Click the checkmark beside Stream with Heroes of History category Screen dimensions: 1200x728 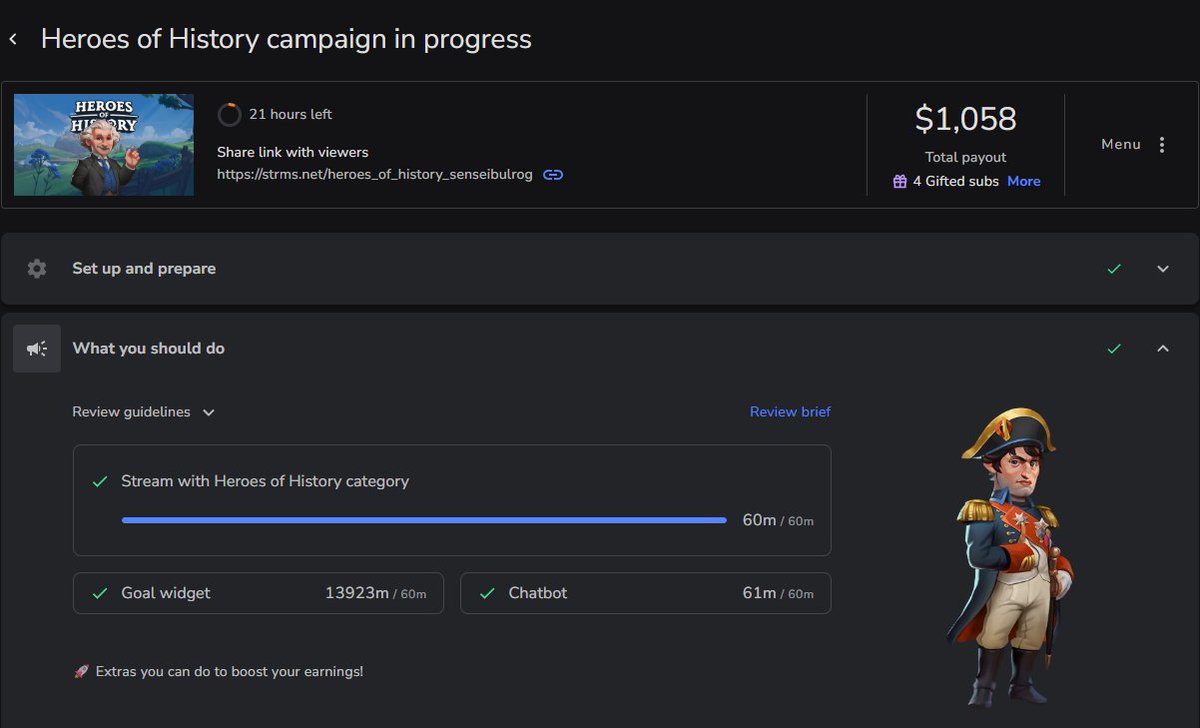pyautogui.click(x=99, y=481)
